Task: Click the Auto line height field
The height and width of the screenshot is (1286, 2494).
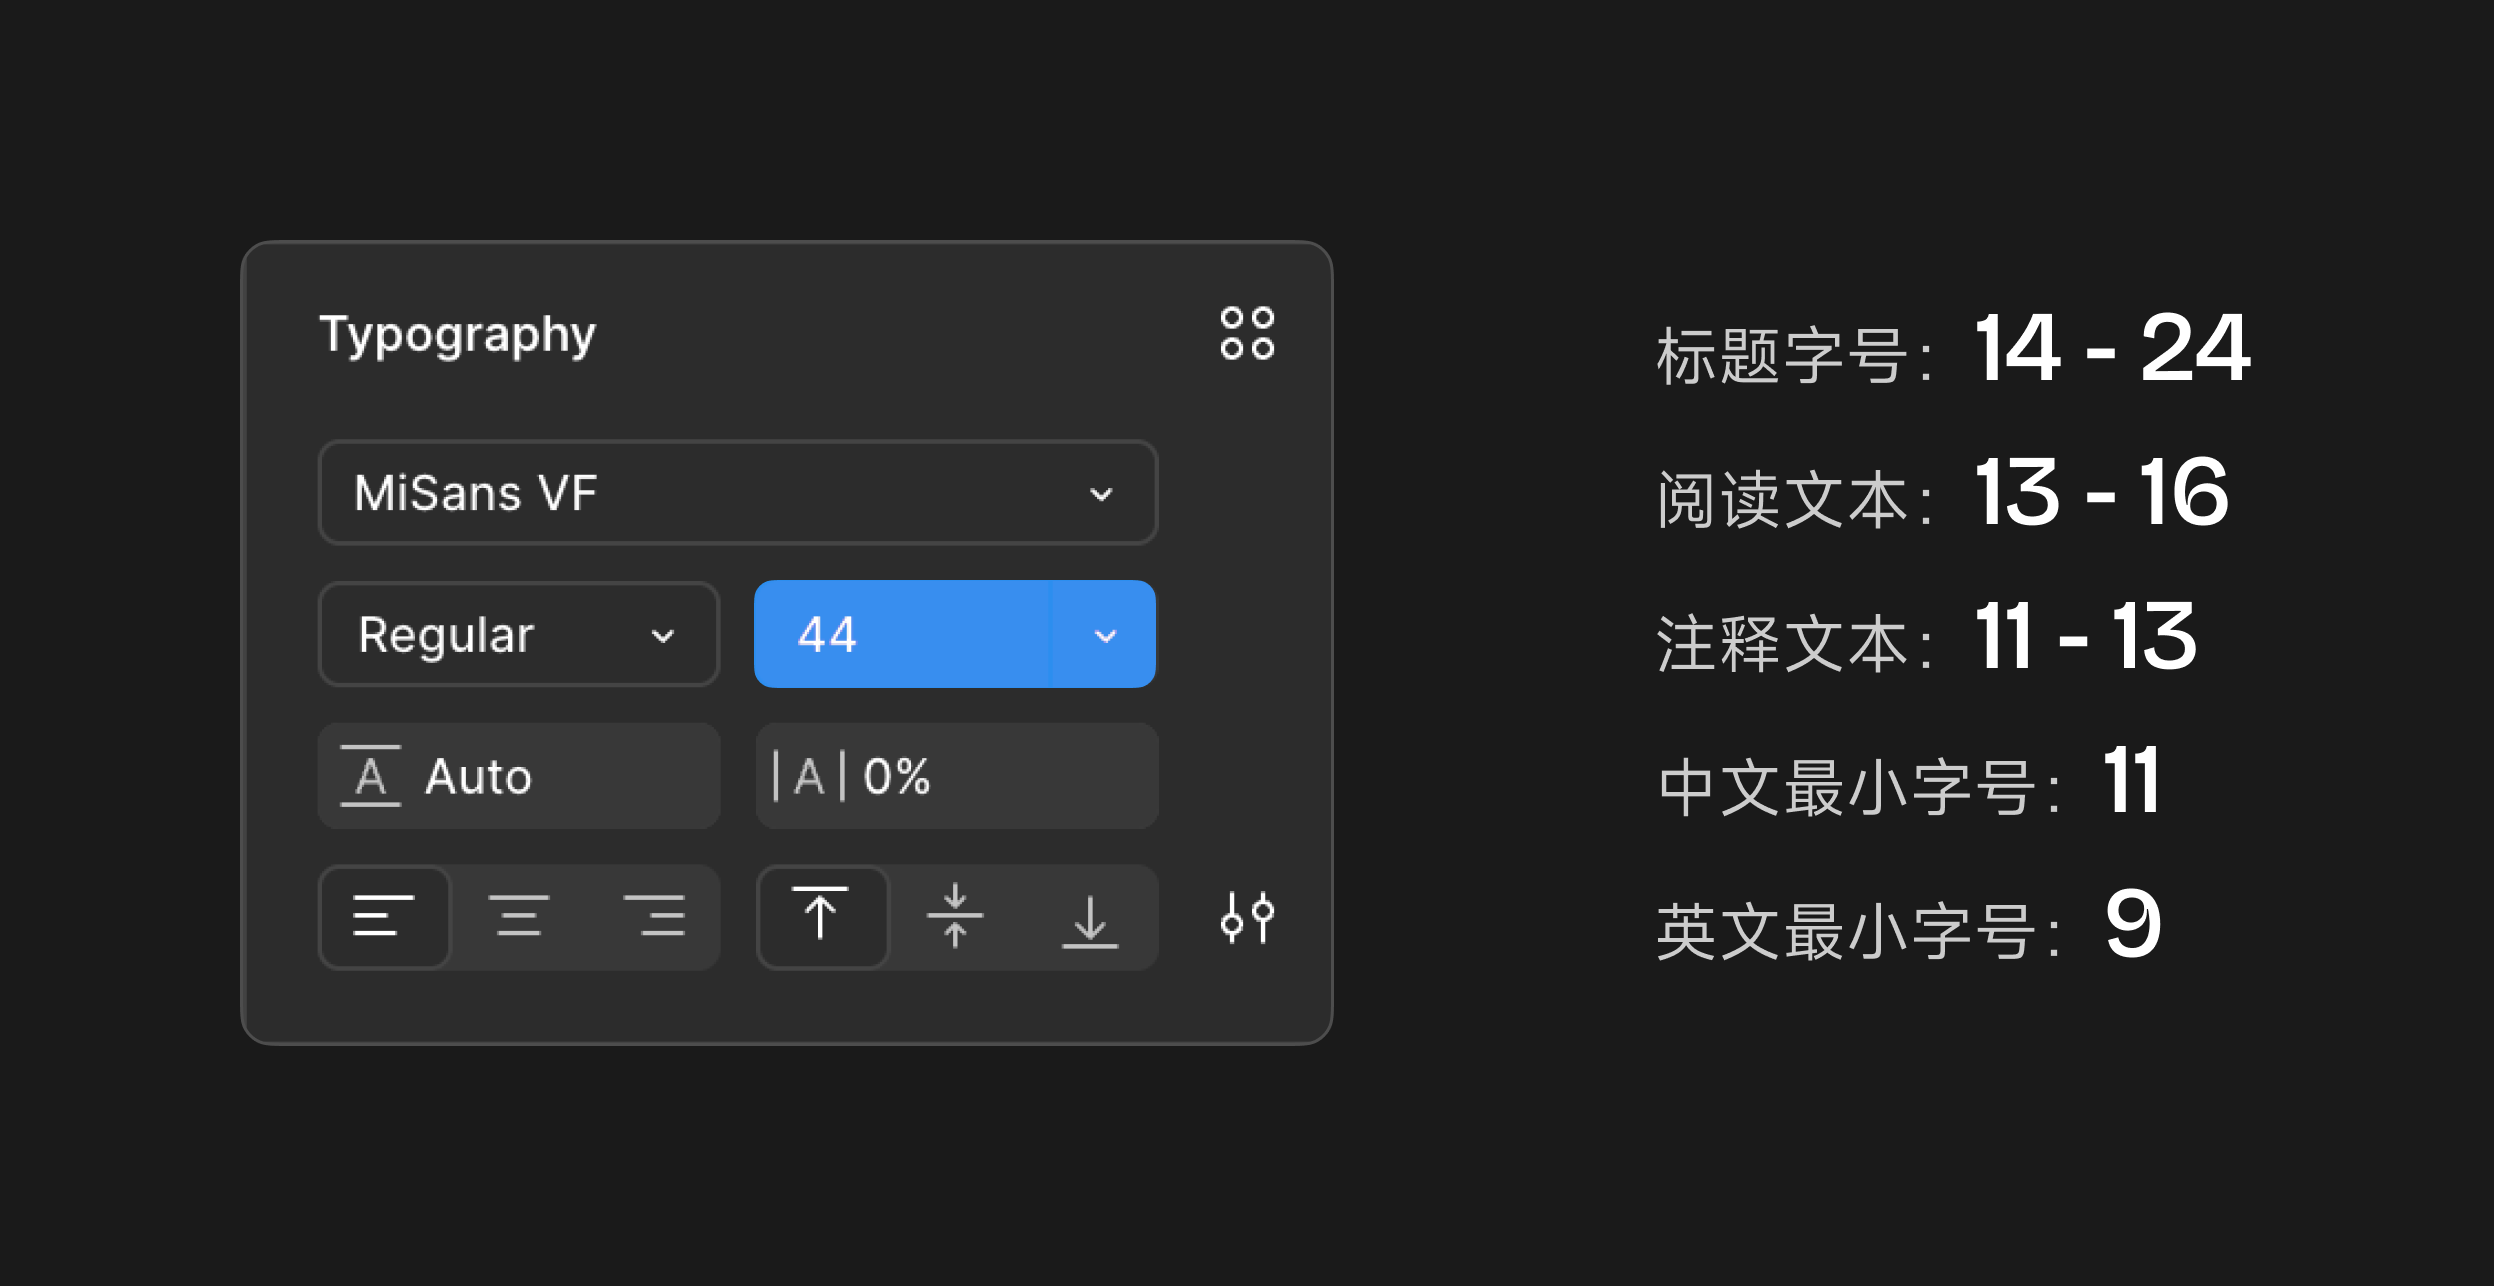Action: [x=560, y=776]
